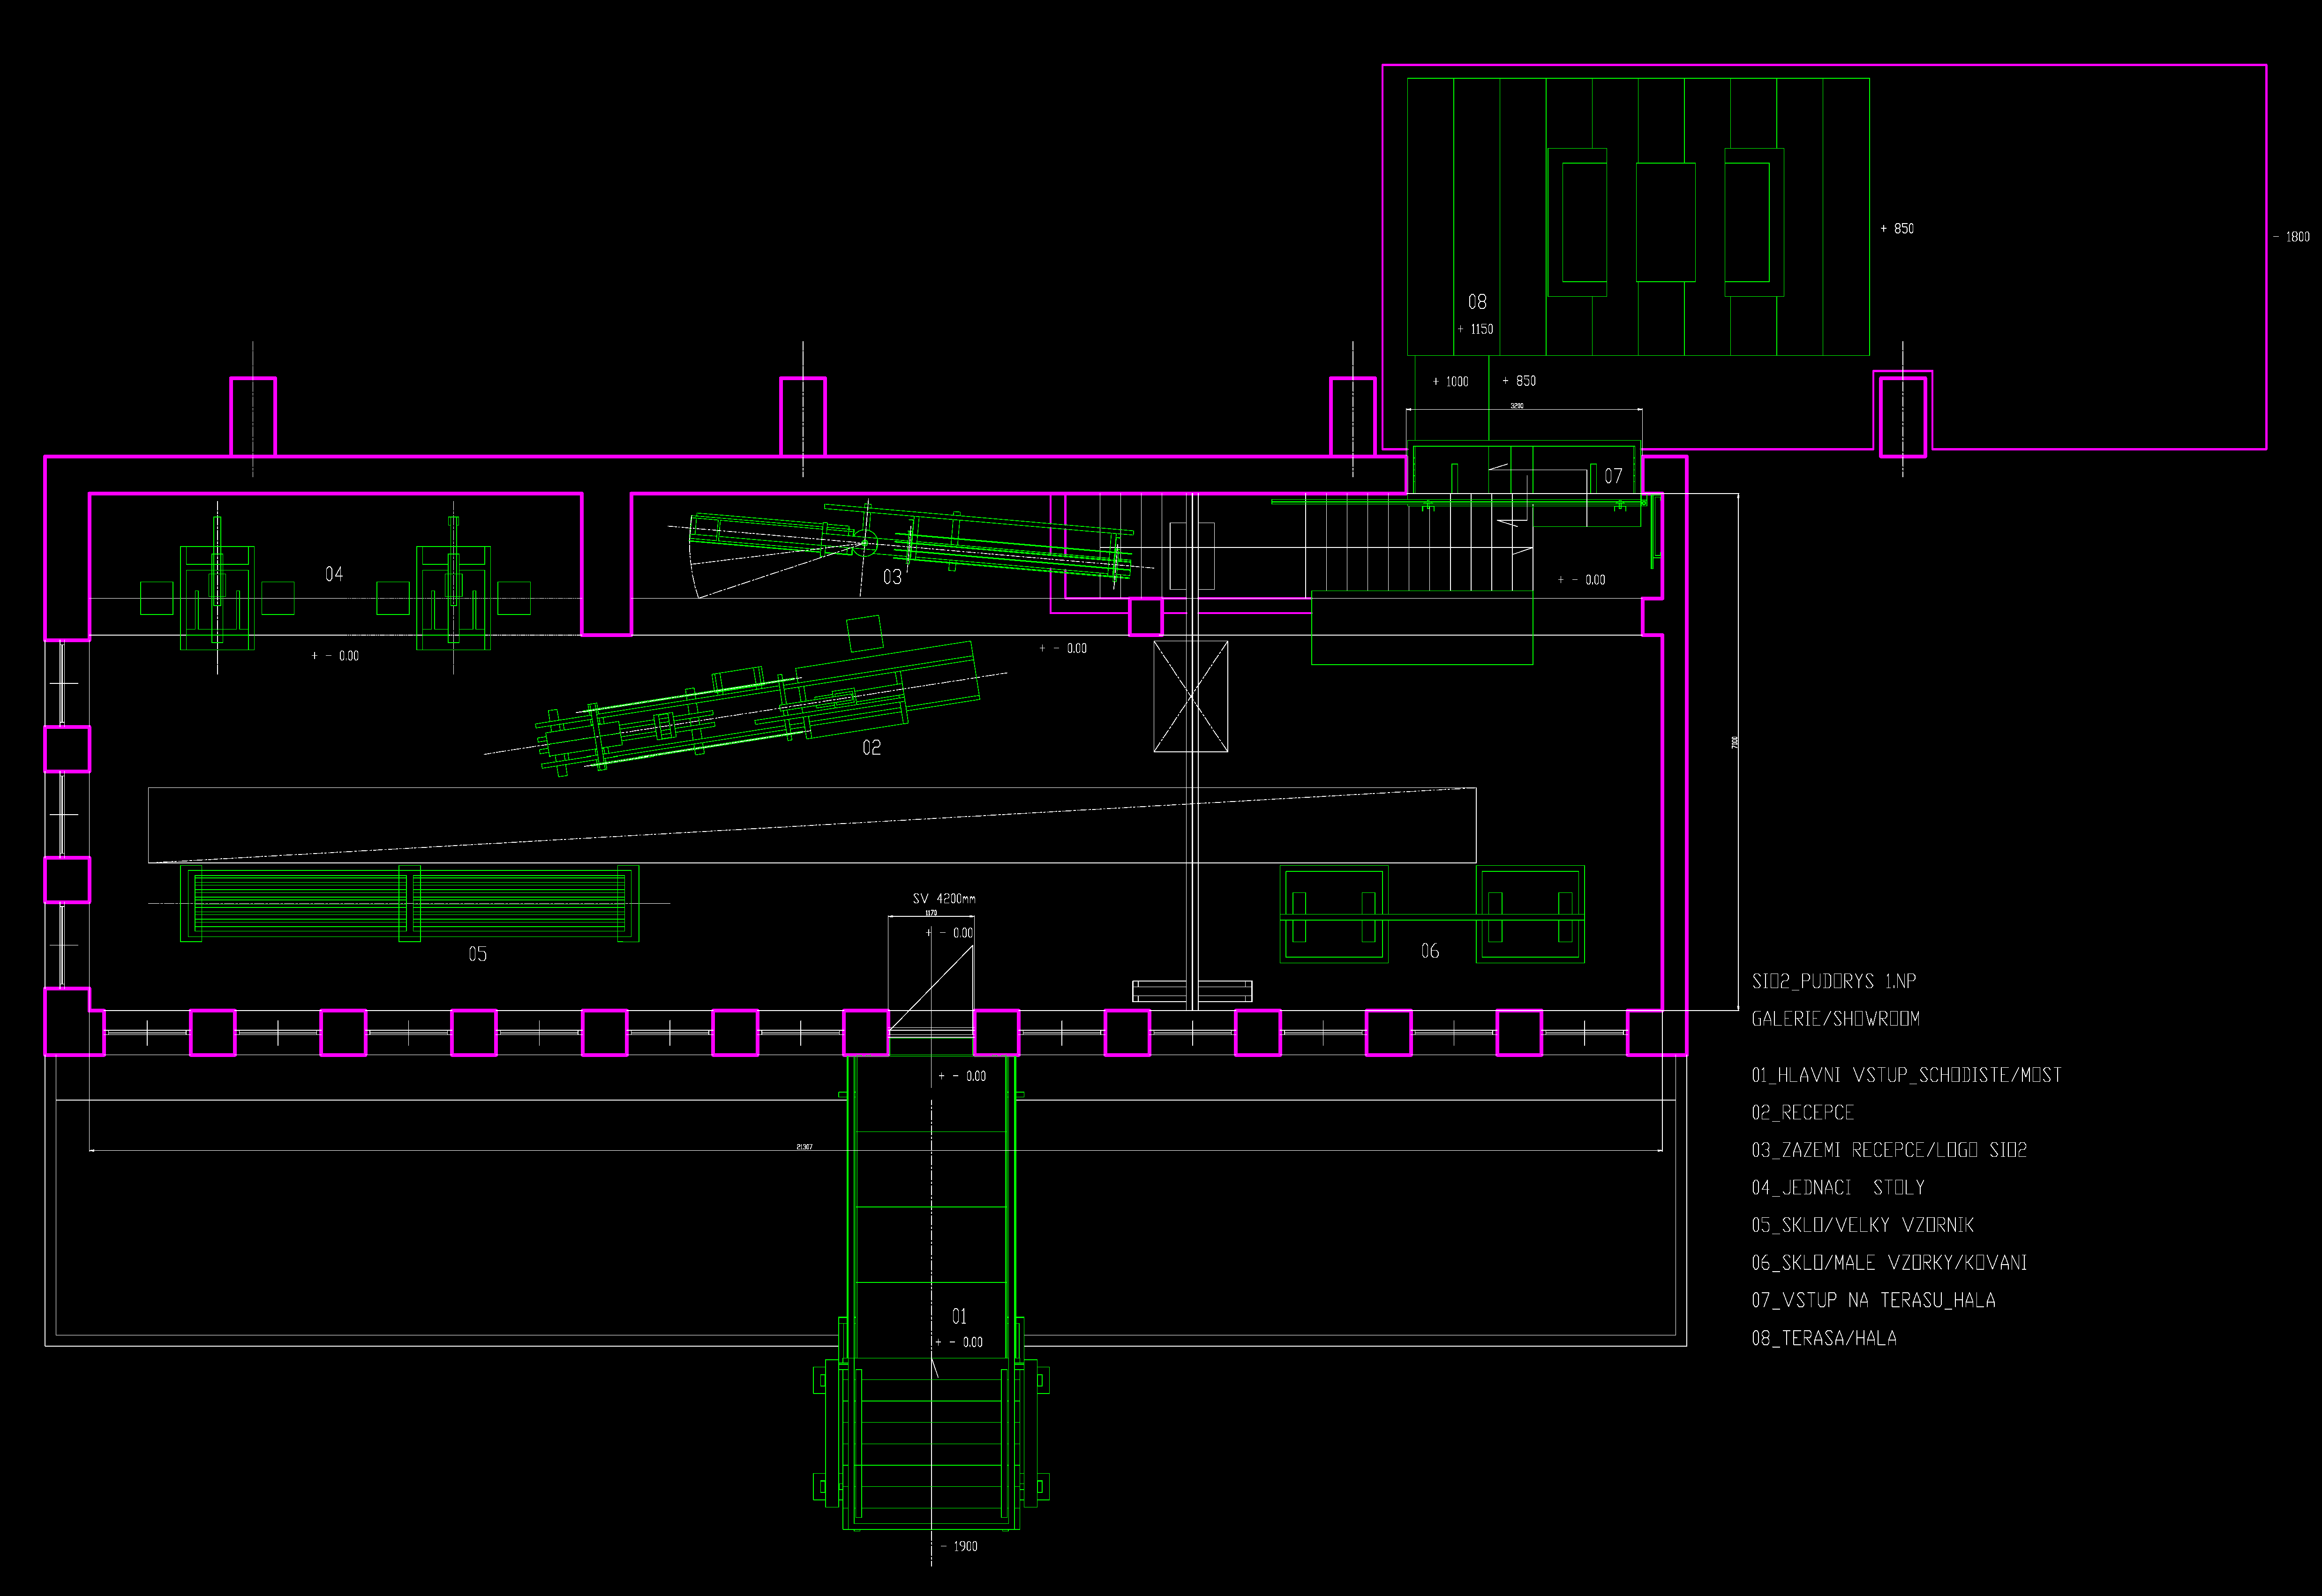2322x1596 pixels.
Task: Click the 08 label on the terrace
Action: pos(1477,302)
